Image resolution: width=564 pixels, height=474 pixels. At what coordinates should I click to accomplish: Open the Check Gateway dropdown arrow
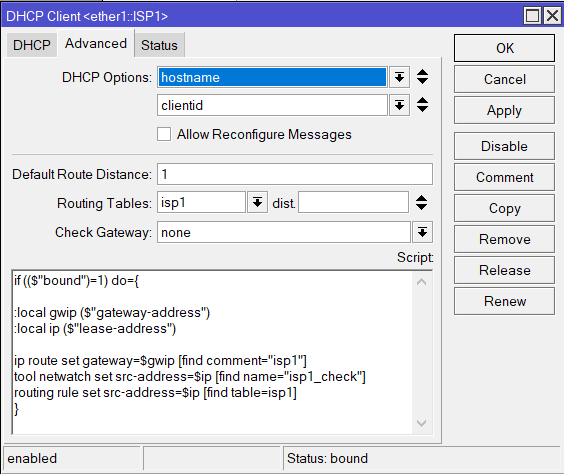[x=422, y=232]
